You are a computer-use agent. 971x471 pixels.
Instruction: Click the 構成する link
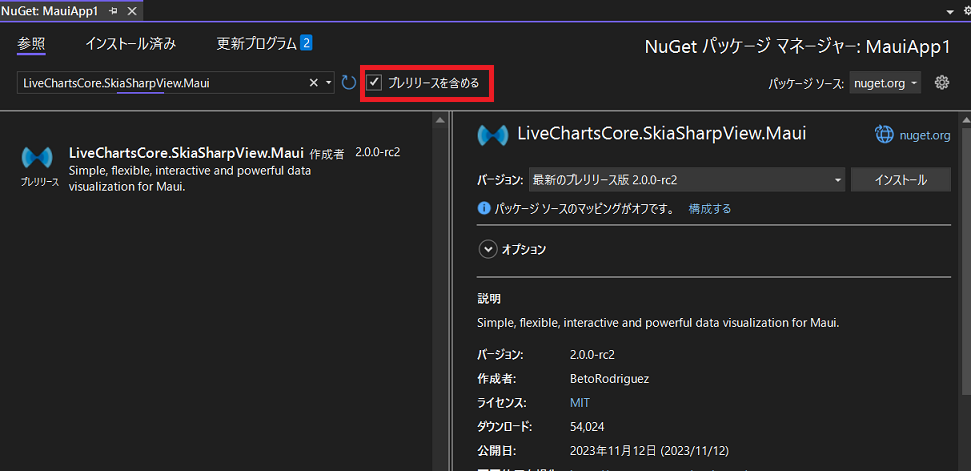(710, 209)
